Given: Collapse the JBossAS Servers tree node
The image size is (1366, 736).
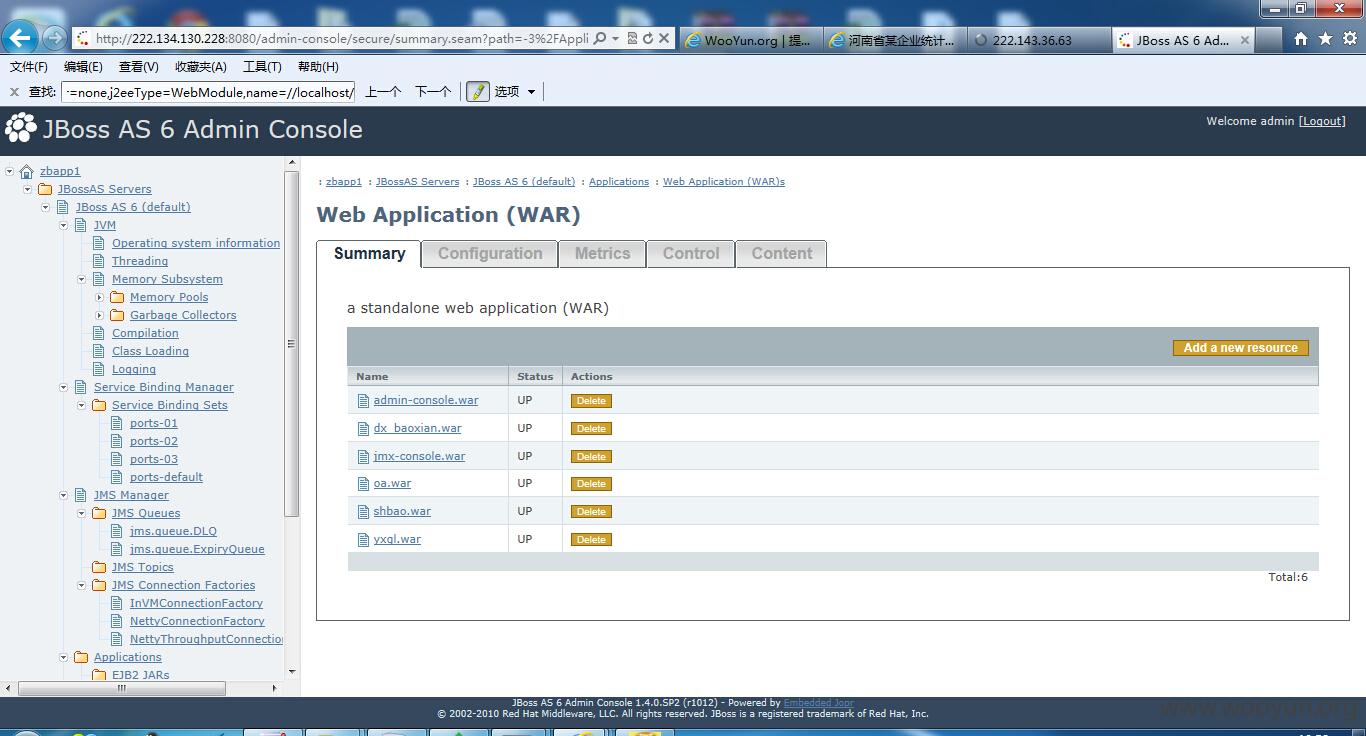Looking at the screenshot, I should [x=28, y=190].
